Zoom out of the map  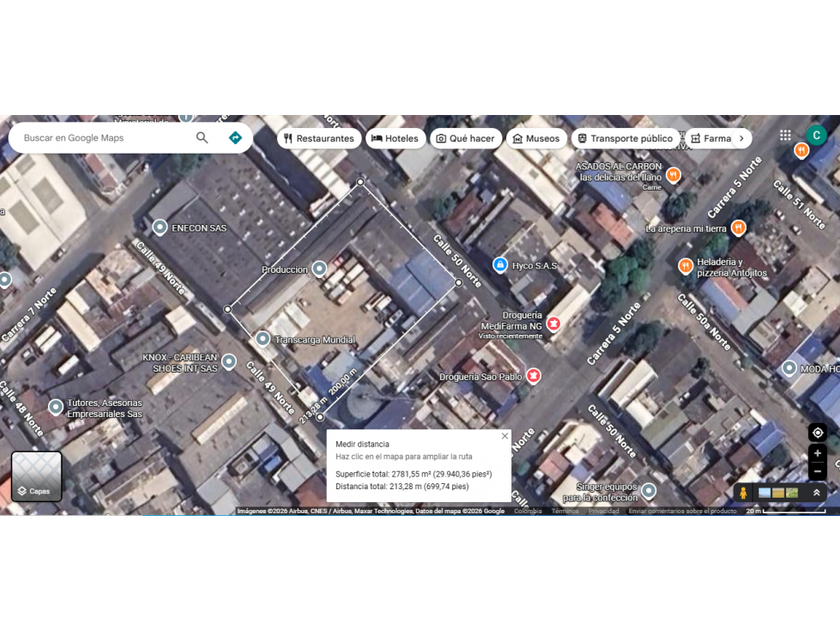click(x=817, y=471)
